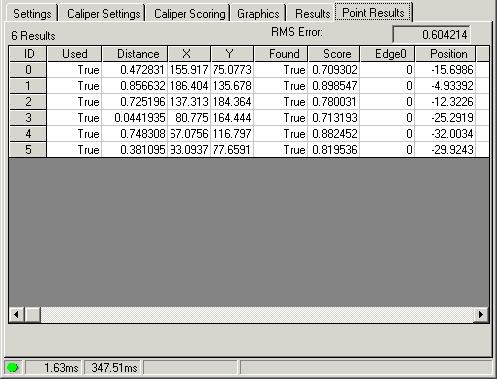This screenshot has width=497, height=379.
Task: Select distance cell 0.725196
Action: [x=135, y=102]
